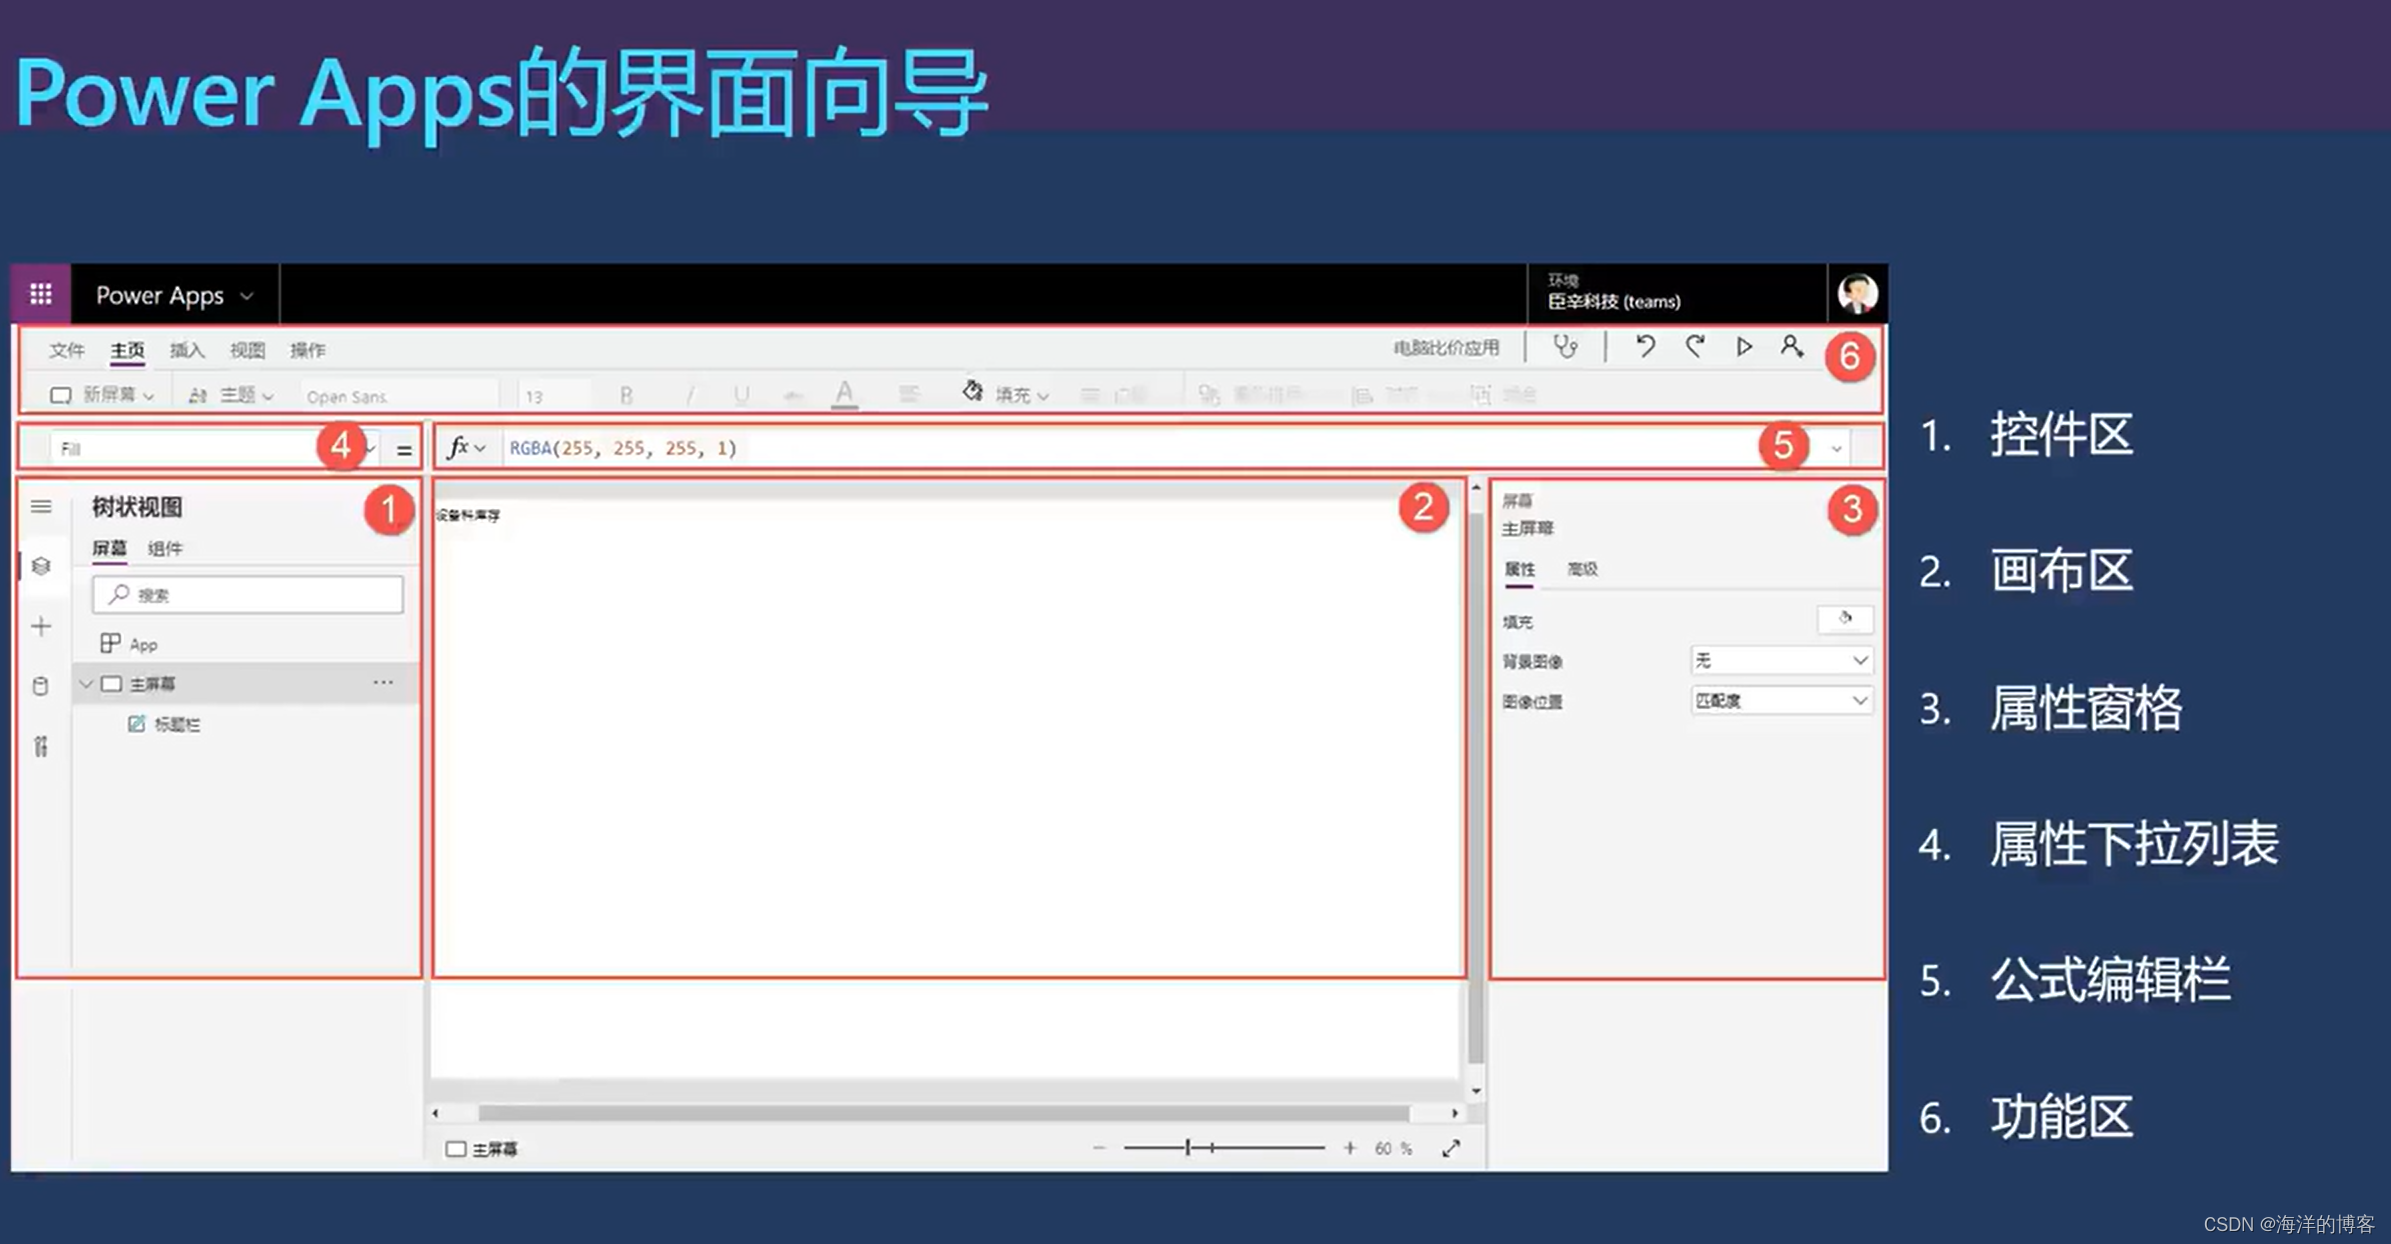Open the Insert plus pane

click(41, 626)
